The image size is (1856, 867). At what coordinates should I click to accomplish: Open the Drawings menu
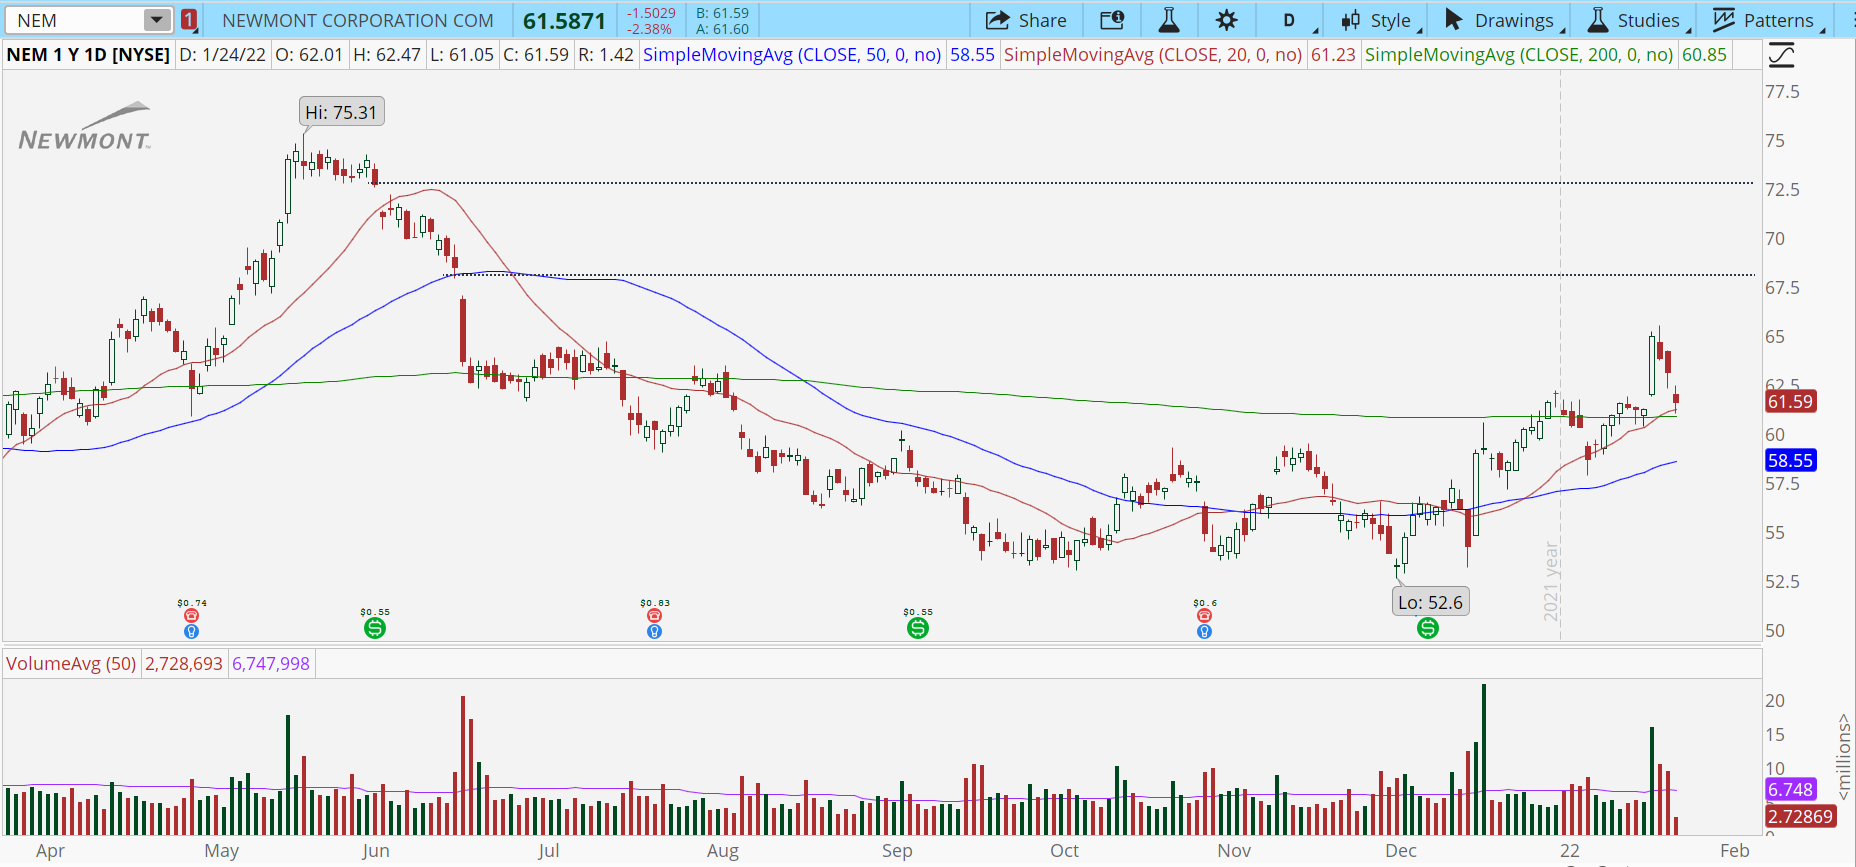click(x=1503, y=20)
